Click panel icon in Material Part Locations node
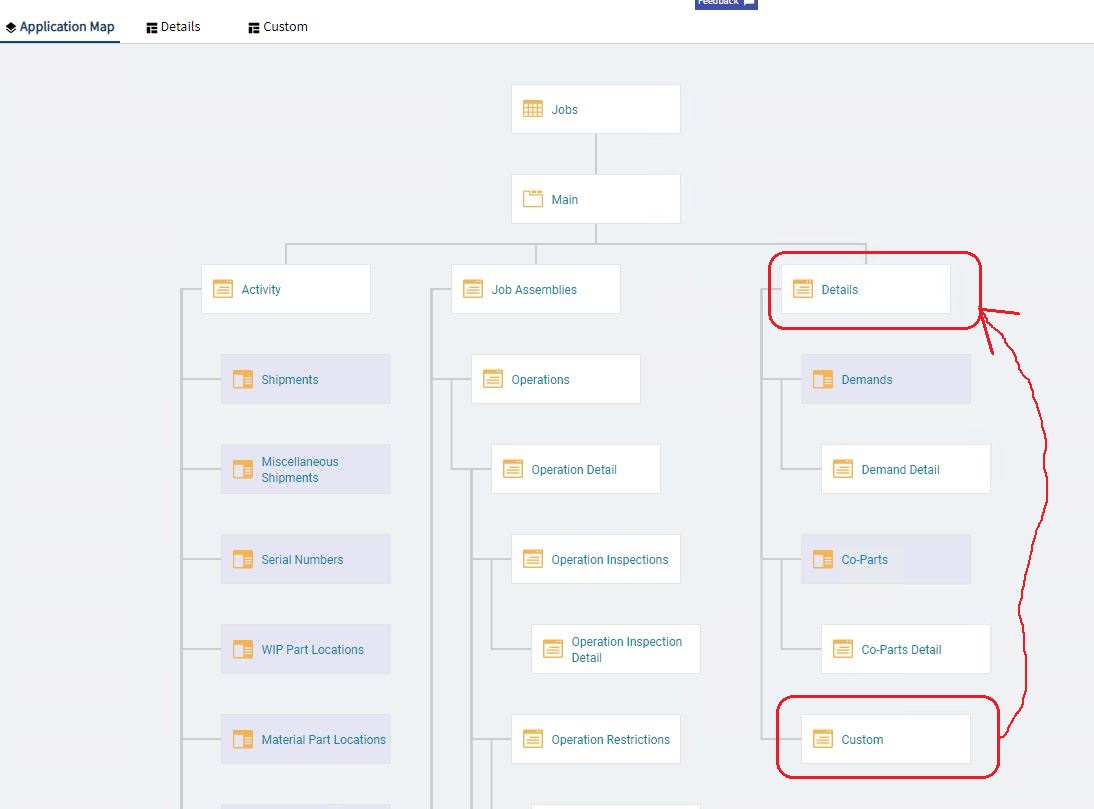The width and height of the screenshot is (1094, 809). 243,739
